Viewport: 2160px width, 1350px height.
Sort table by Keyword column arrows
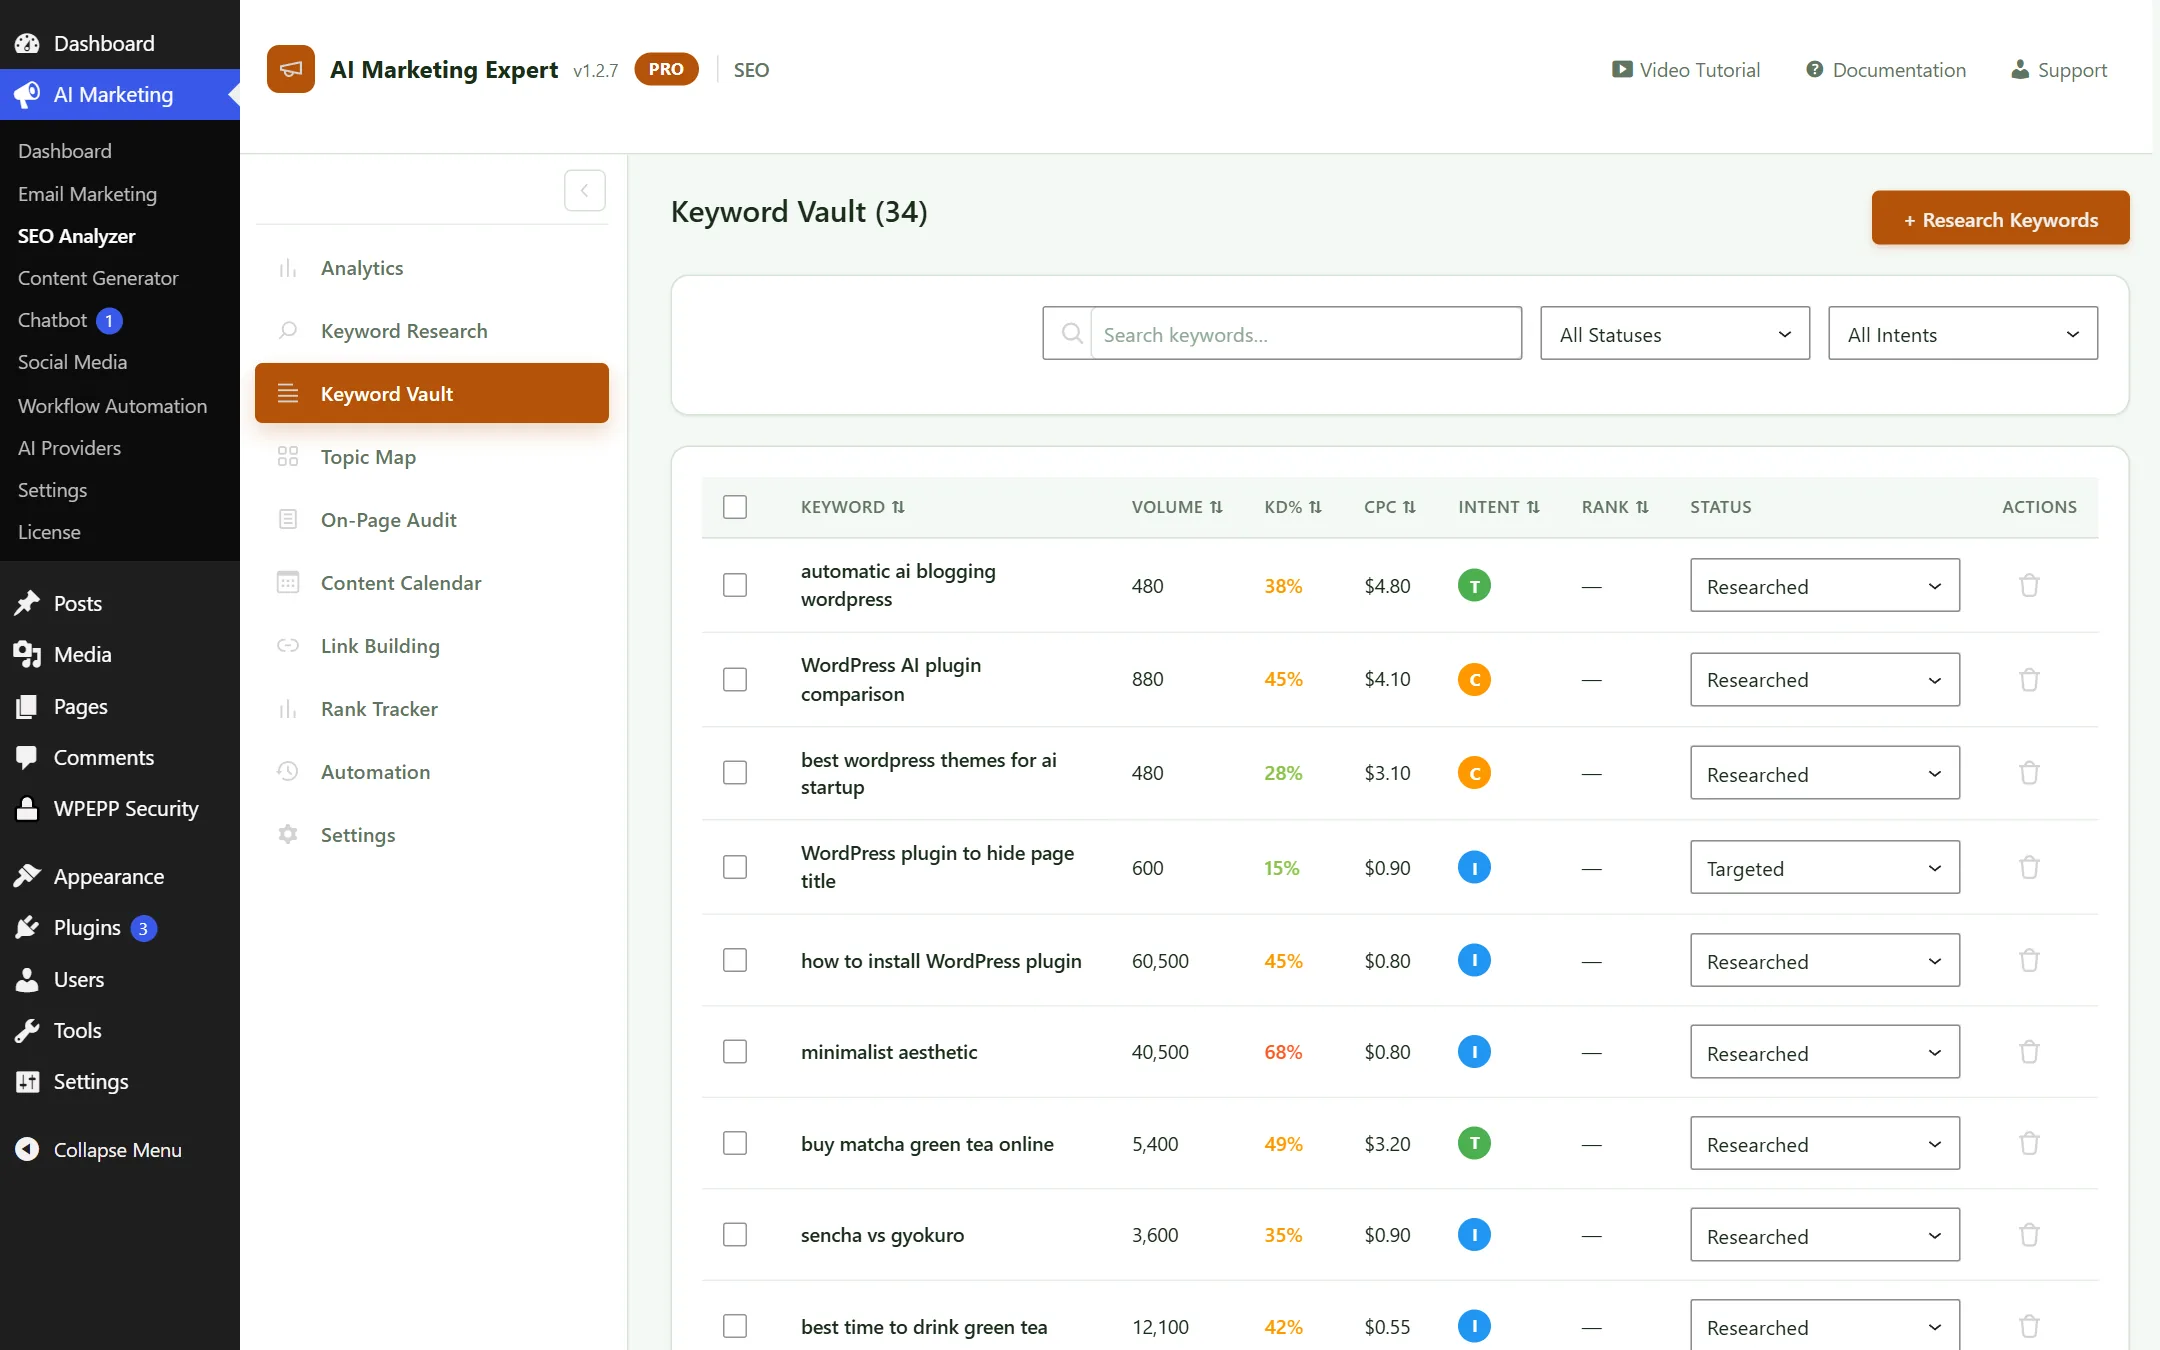tap(898, 507)
